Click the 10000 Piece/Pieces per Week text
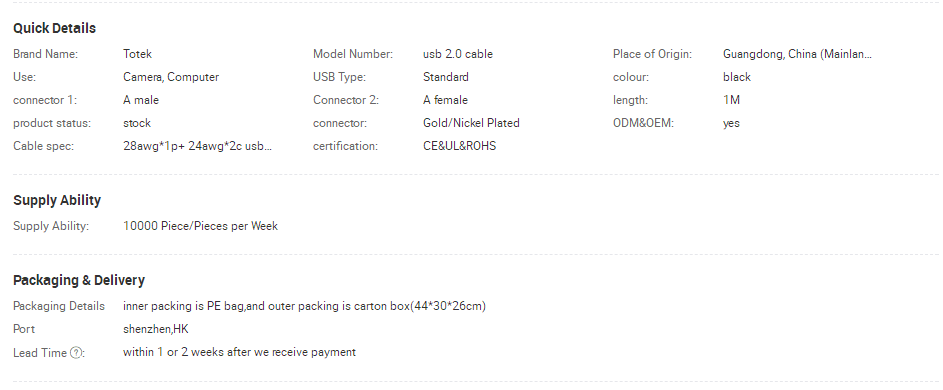 [200, 226]
